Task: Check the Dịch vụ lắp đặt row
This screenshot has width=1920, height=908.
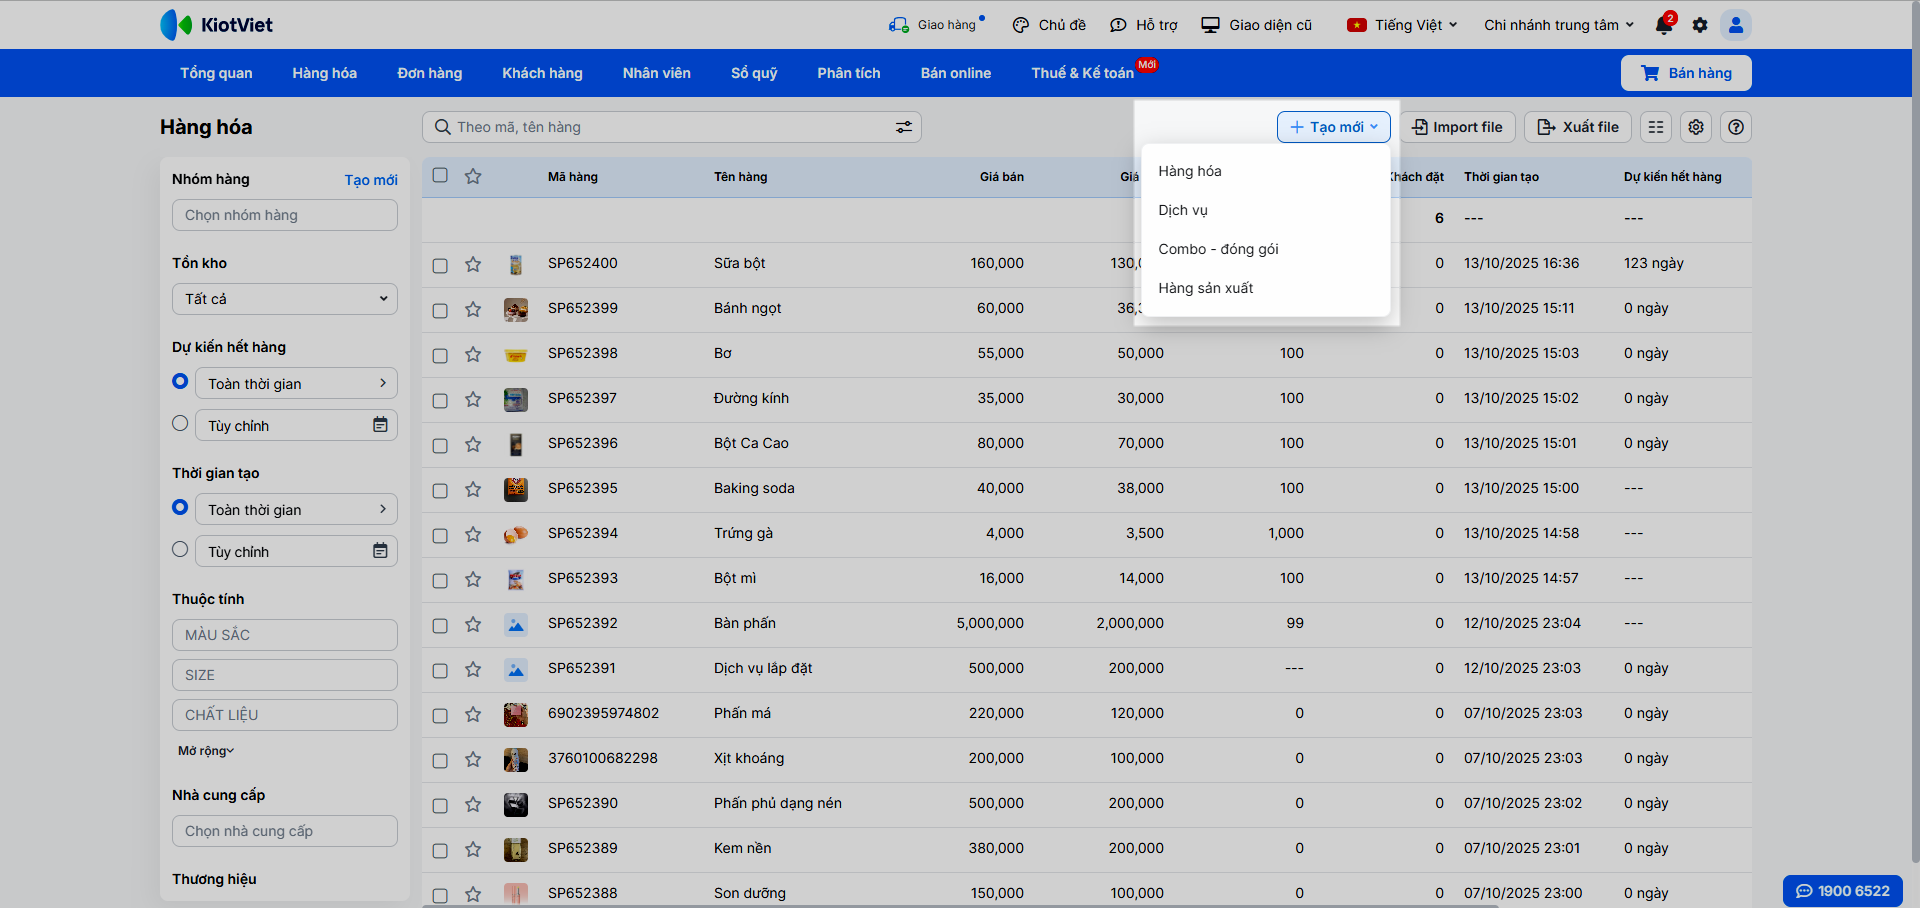Action: pyautogui.click(x=440, y=670)
